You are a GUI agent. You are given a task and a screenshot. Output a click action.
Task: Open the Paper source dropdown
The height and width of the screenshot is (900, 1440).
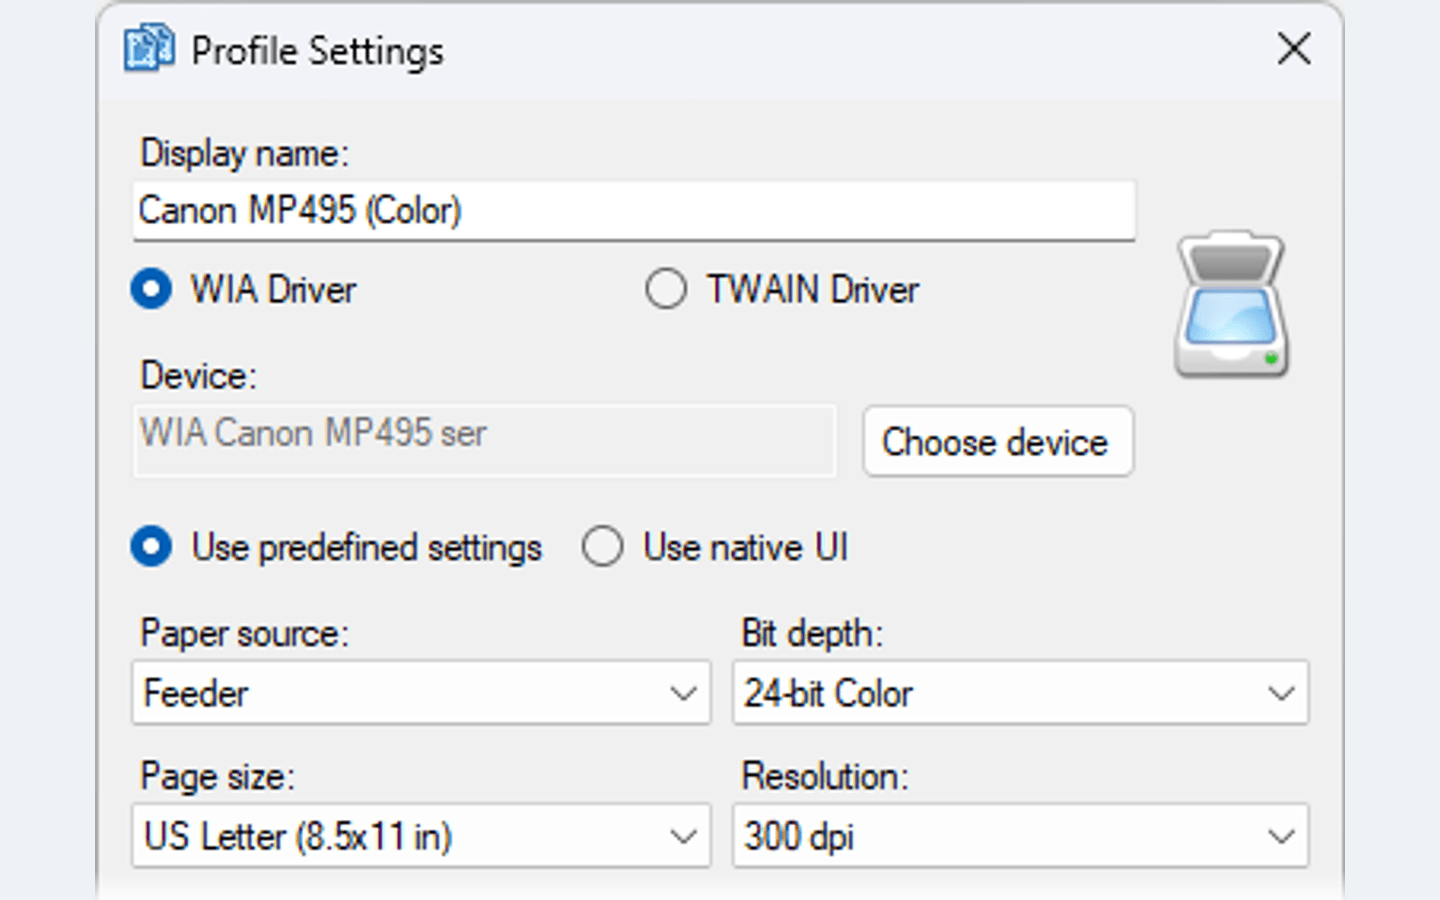pos(421,692)
